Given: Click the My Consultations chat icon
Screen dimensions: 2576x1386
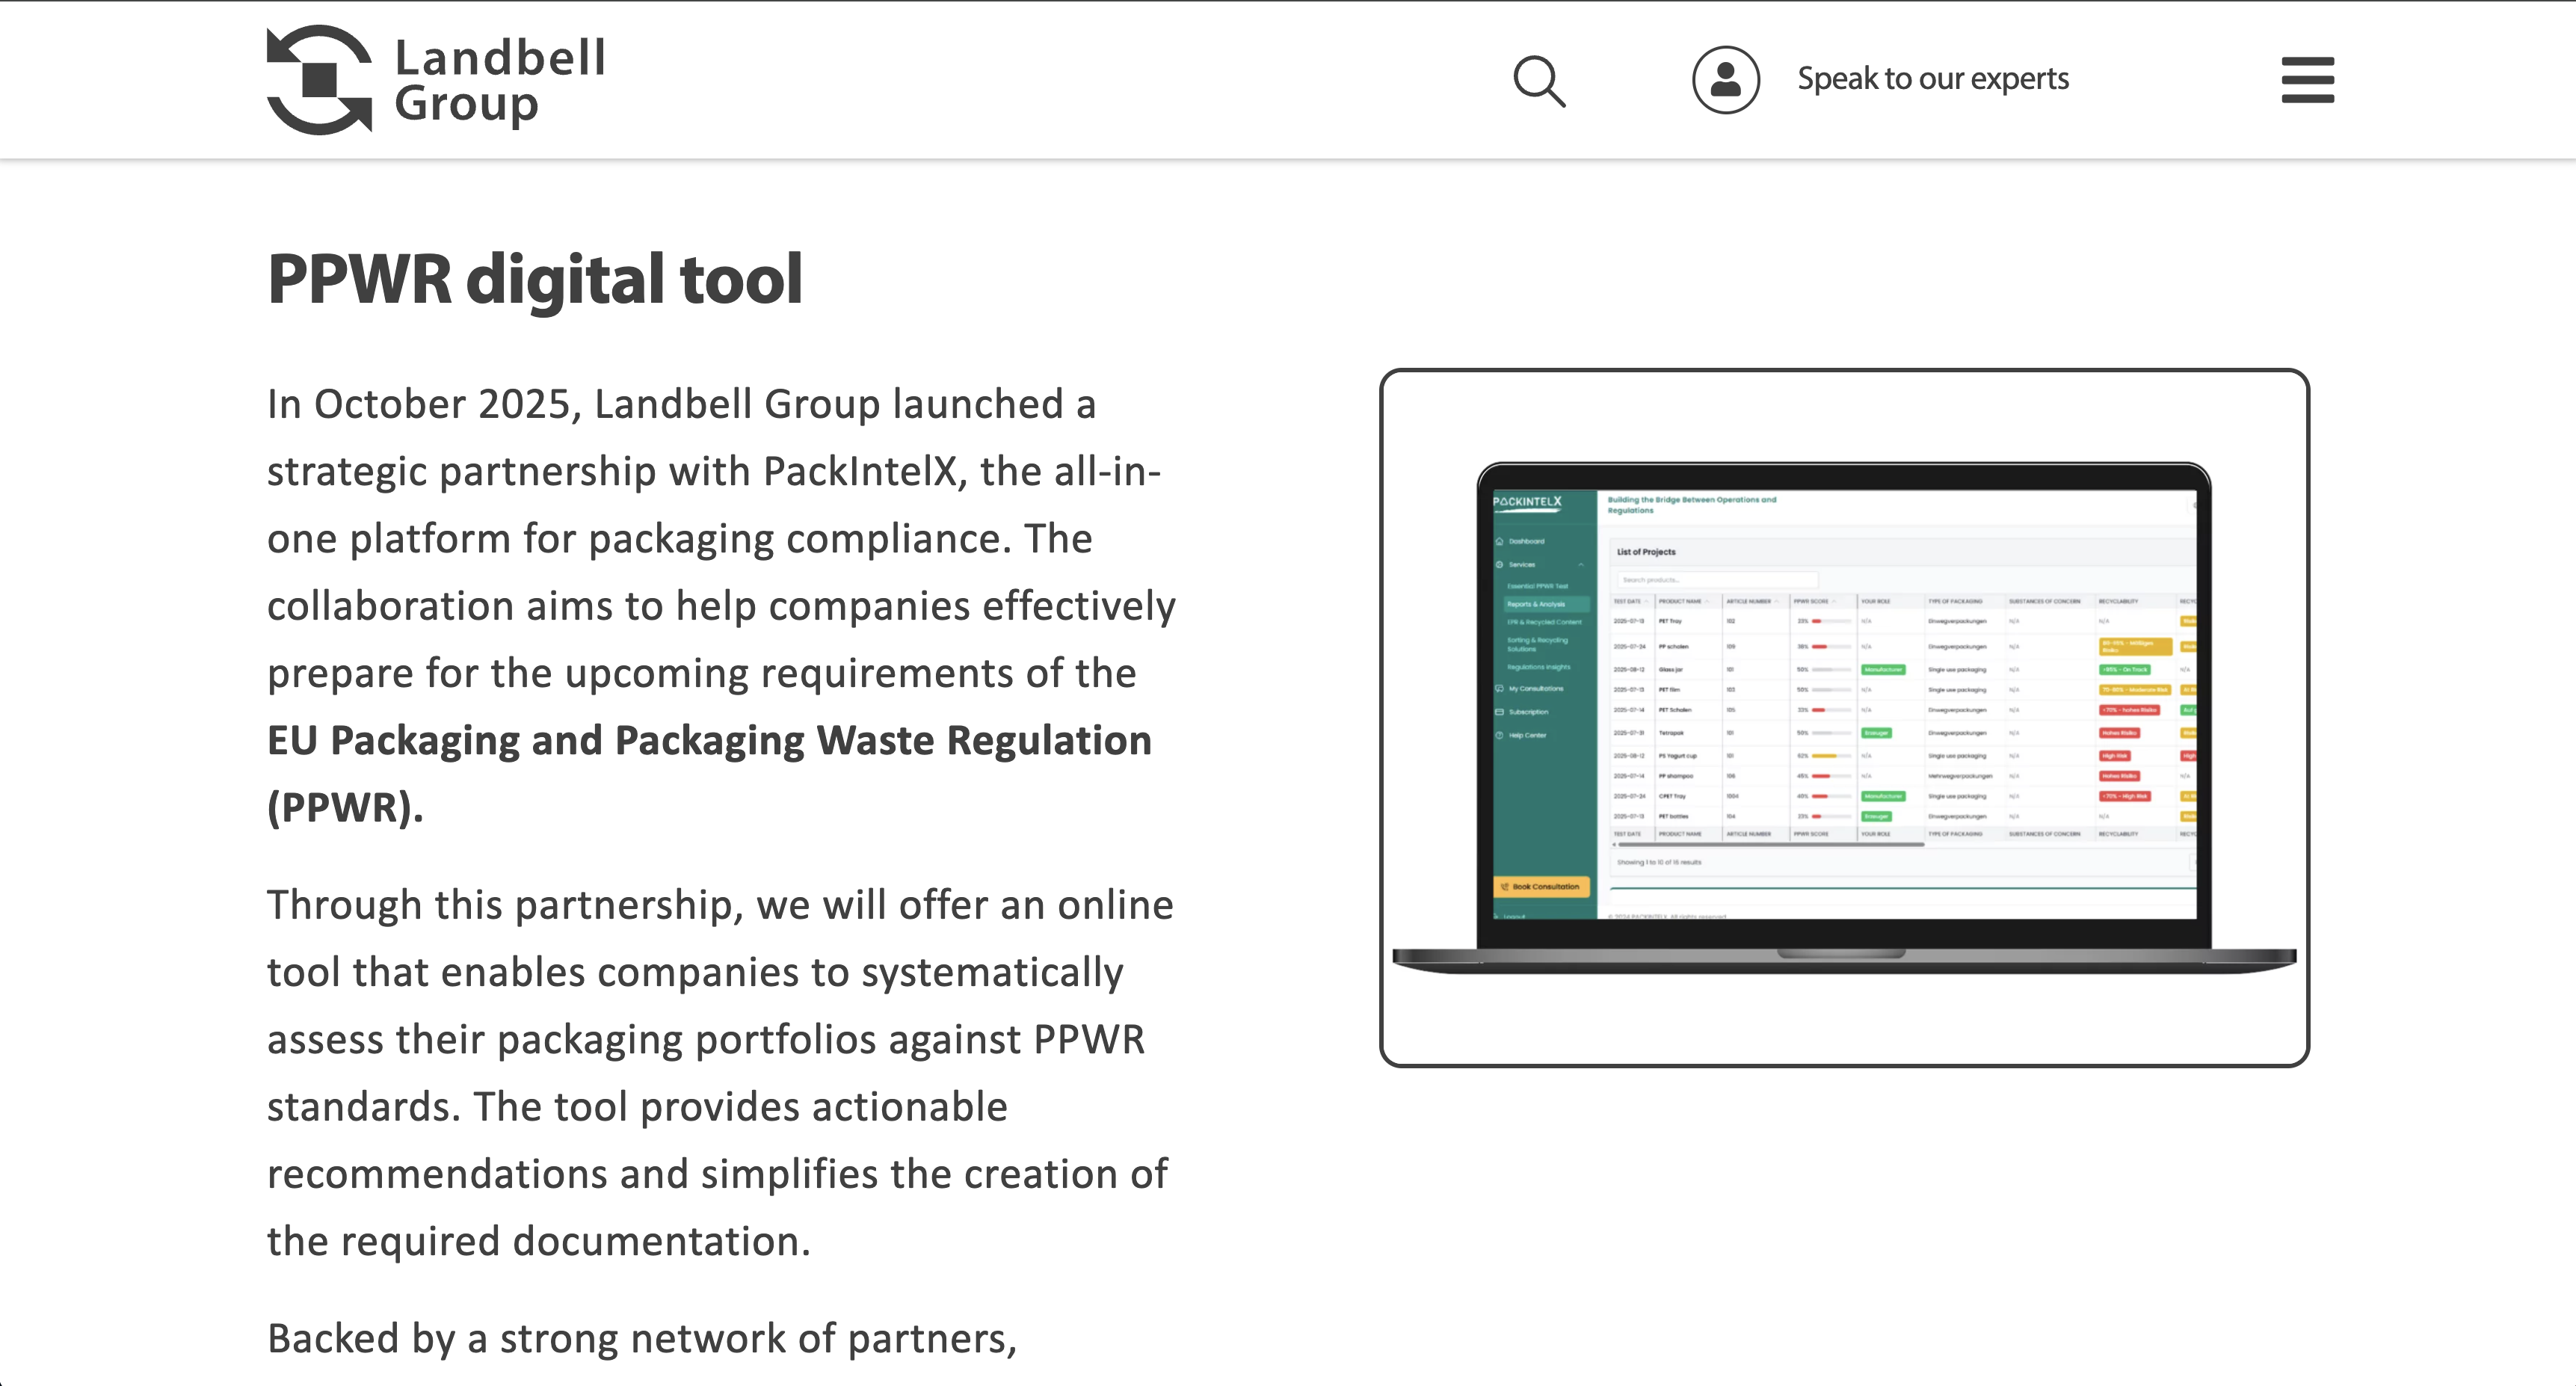Looking at the screenshot, I should pyautogui.click(x=1500, y=688).
